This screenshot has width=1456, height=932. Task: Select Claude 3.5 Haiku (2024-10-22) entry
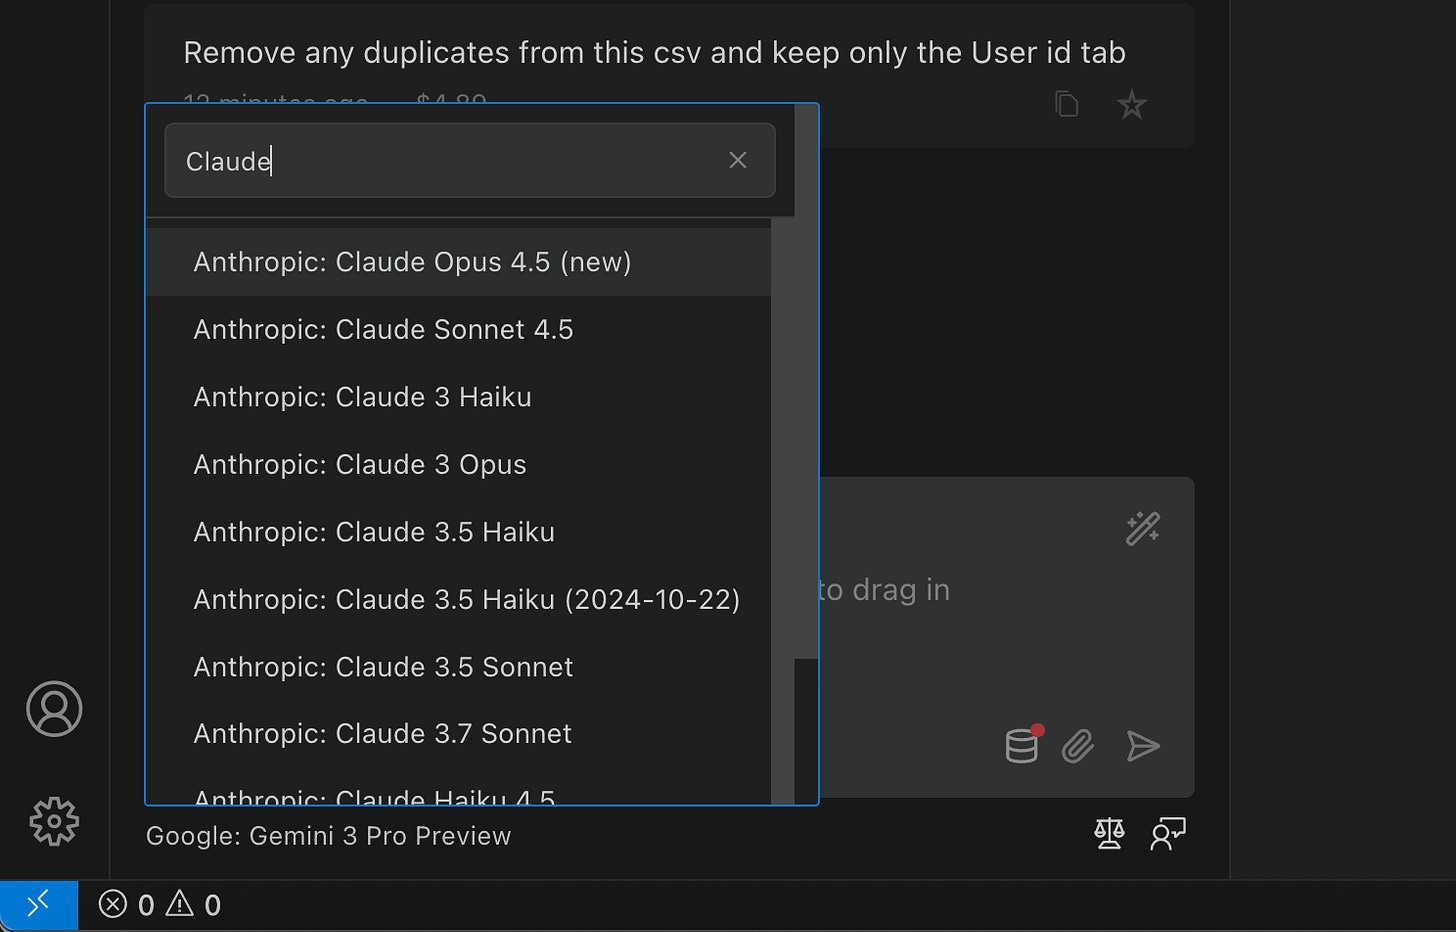tap(458, 599)
